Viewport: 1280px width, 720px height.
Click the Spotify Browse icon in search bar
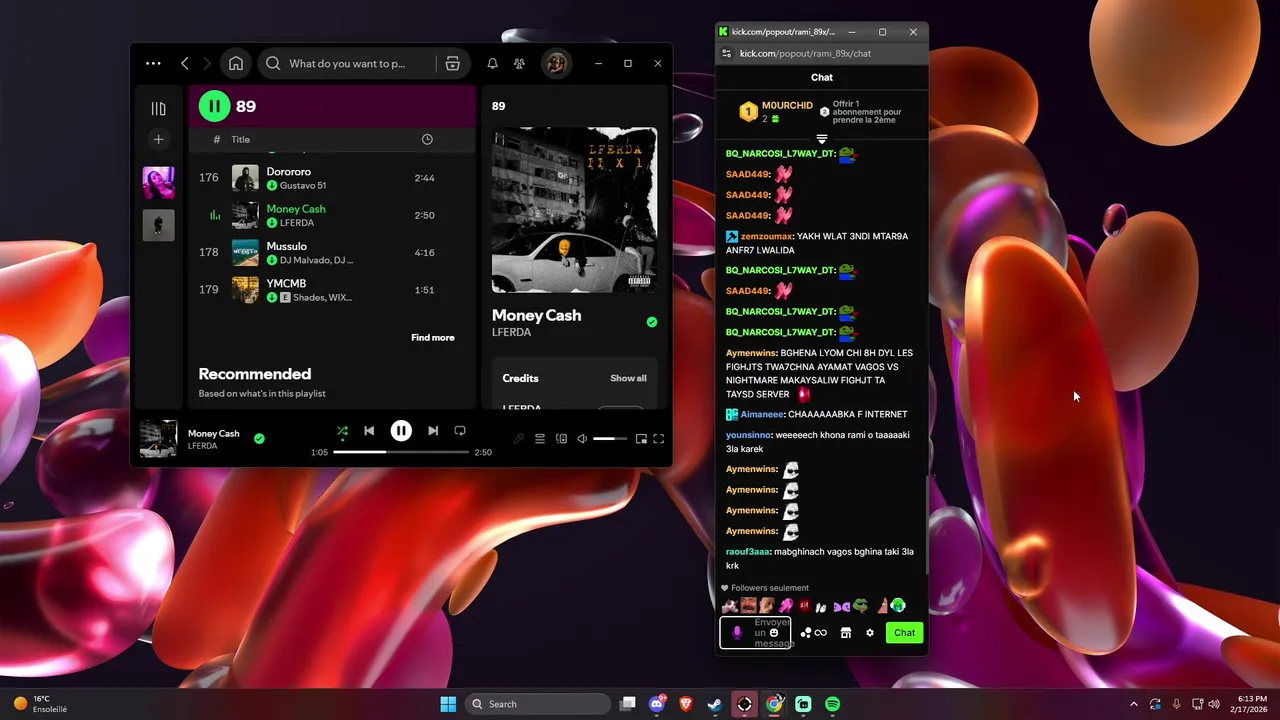(x=452, y=63)
